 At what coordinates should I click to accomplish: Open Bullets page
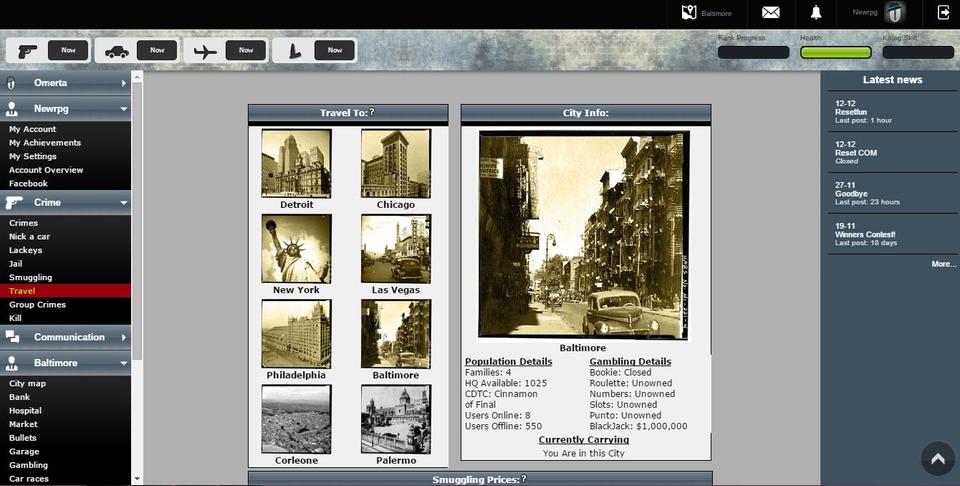[23, 438]
